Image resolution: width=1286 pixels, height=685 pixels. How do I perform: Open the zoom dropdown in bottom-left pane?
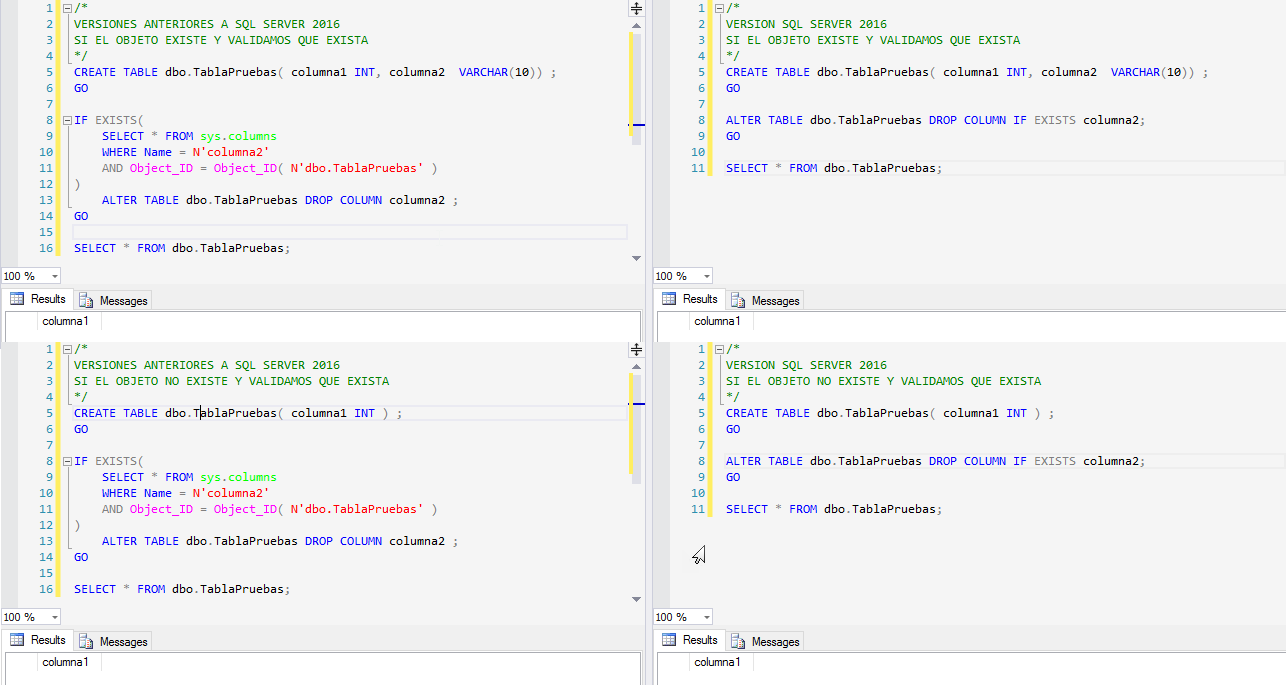click(52, 616)
